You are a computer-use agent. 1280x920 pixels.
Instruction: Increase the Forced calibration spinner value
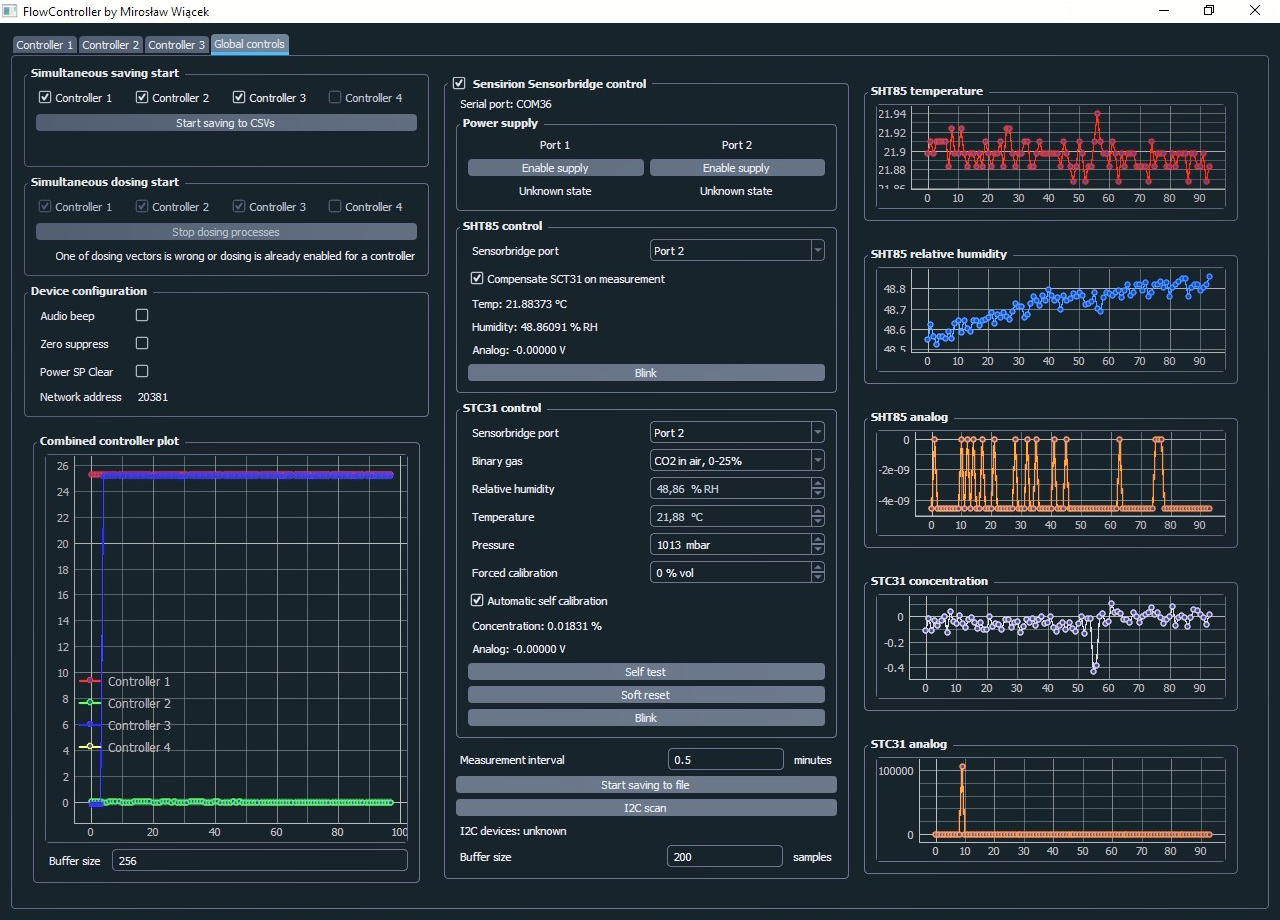(817, 568)
